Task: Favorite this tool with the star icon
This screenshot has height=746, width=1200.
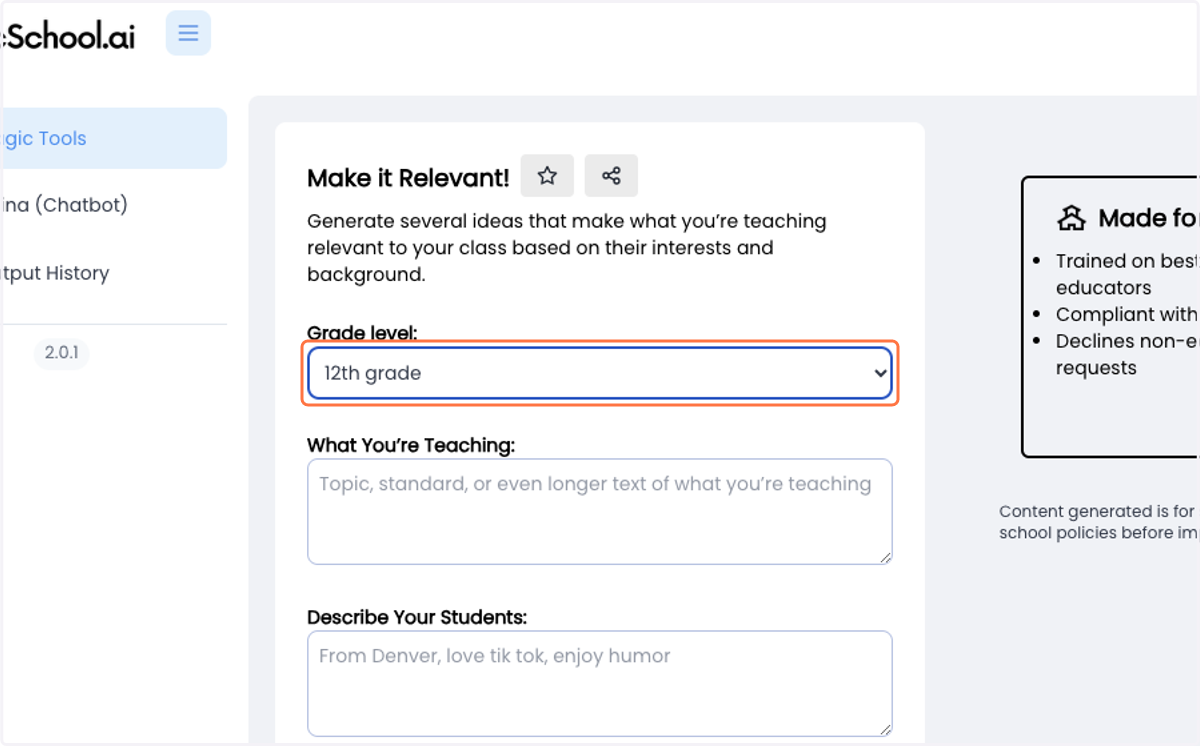Action: click(x=547, y=176)
